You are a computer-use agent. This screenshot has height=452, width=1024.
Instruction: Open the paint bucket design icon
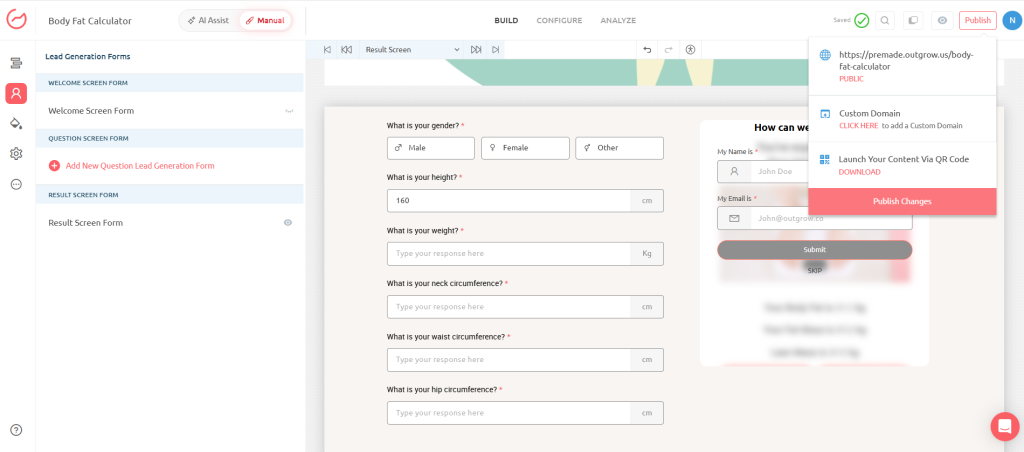pos(16,123)
